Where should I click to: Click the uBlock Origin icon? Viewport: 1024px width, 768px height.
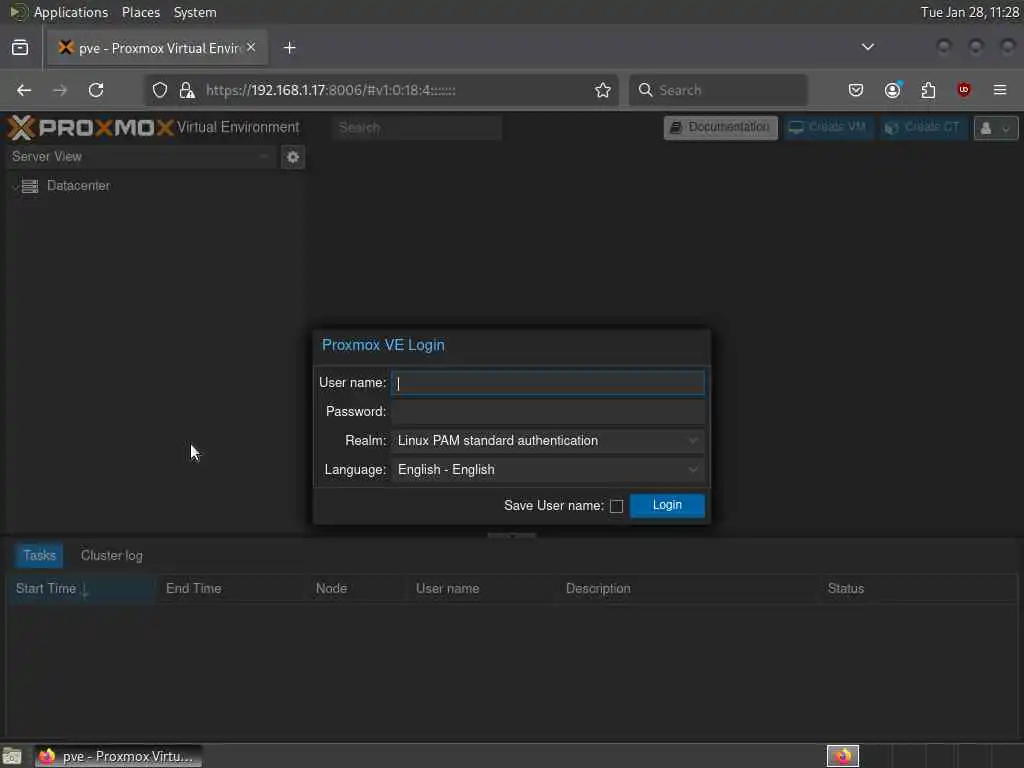point(964,90)
